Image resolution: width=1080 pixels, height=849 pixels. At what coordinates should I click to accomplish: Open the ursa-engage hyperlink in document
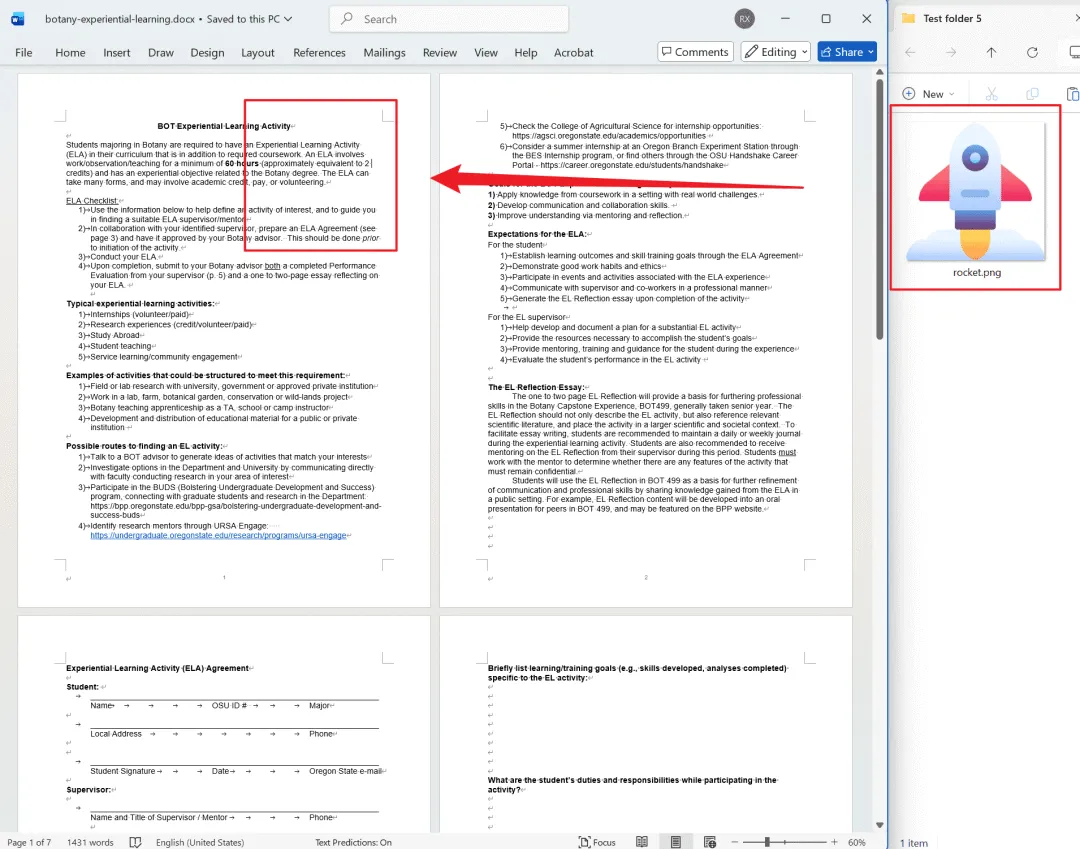218,535
